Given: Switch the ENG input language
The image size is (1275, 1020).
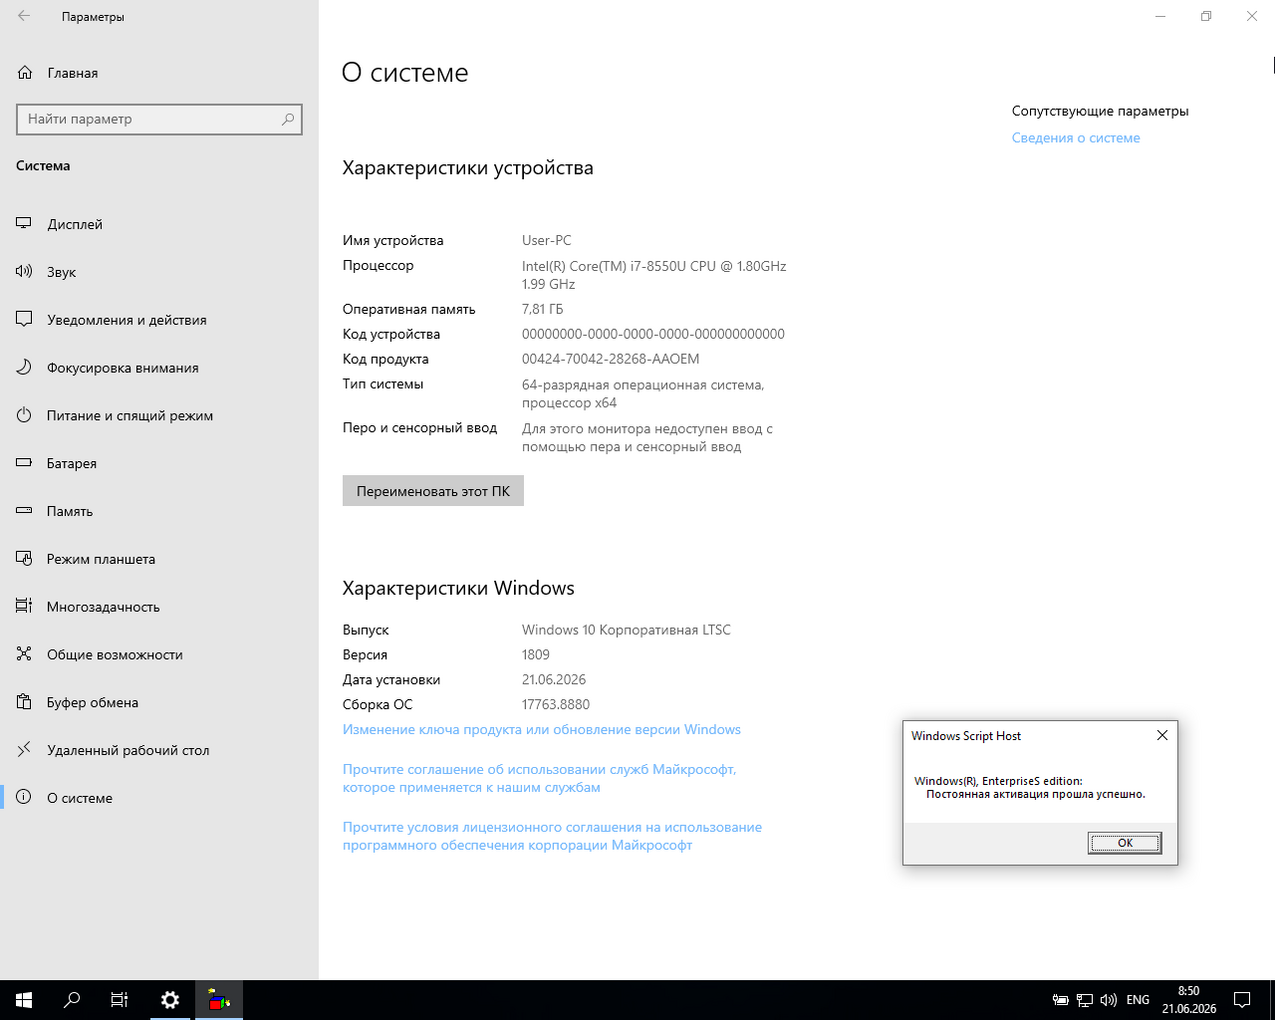Looking at the screenshot, I should click(x=1138, y=1000).
